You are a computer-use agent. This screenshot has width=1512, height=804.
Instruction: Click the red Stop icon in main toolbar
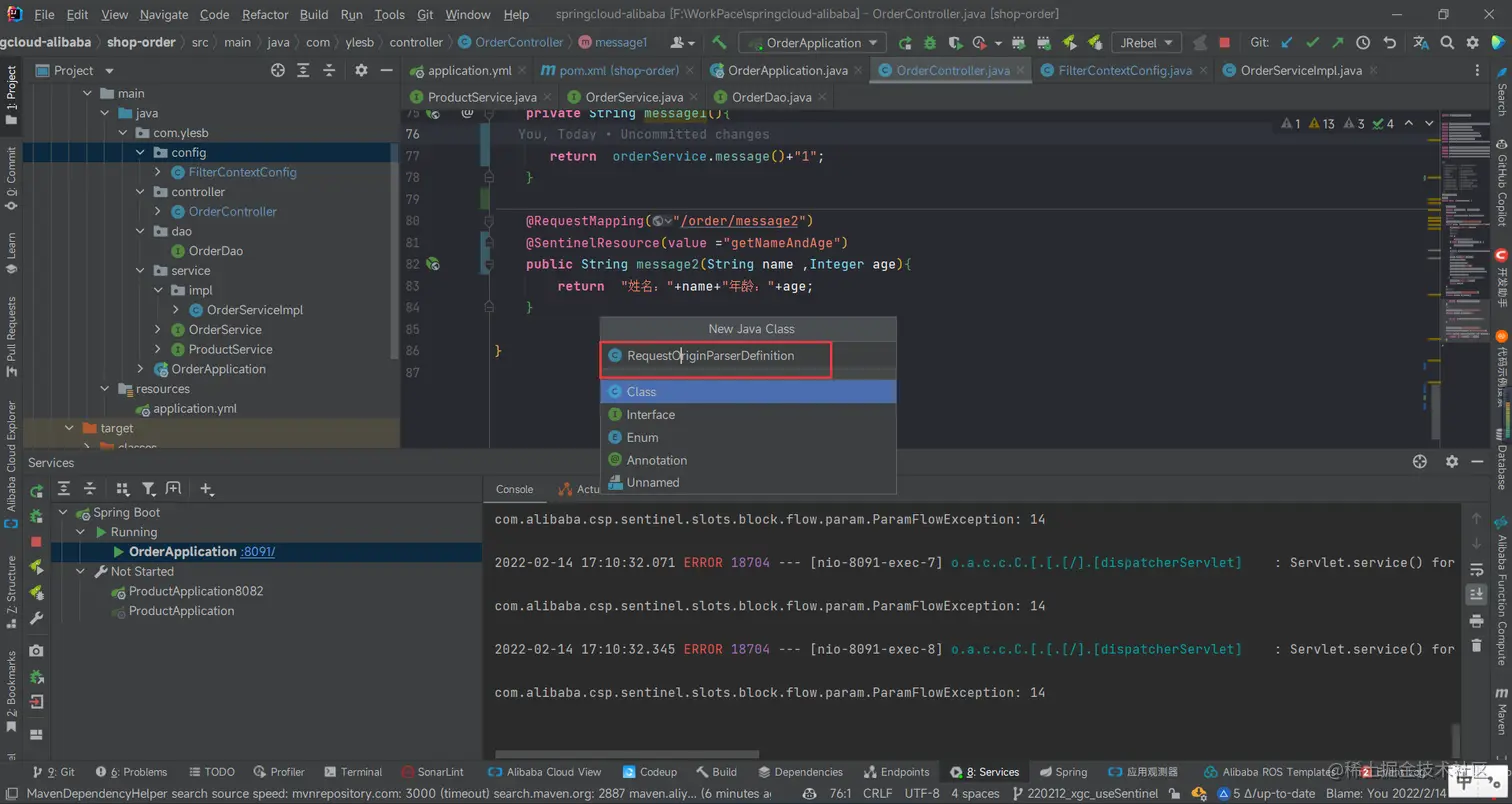[x=1224, y=43]
